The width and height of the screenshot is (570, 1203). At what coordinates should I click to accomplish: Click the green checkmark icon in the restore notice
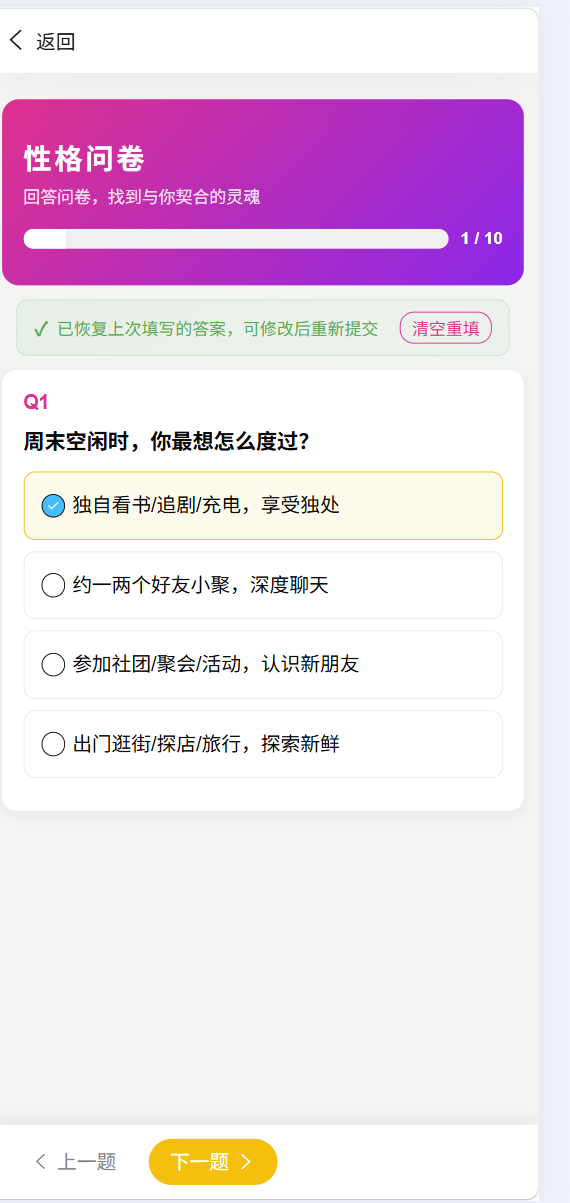click(41, 328)
